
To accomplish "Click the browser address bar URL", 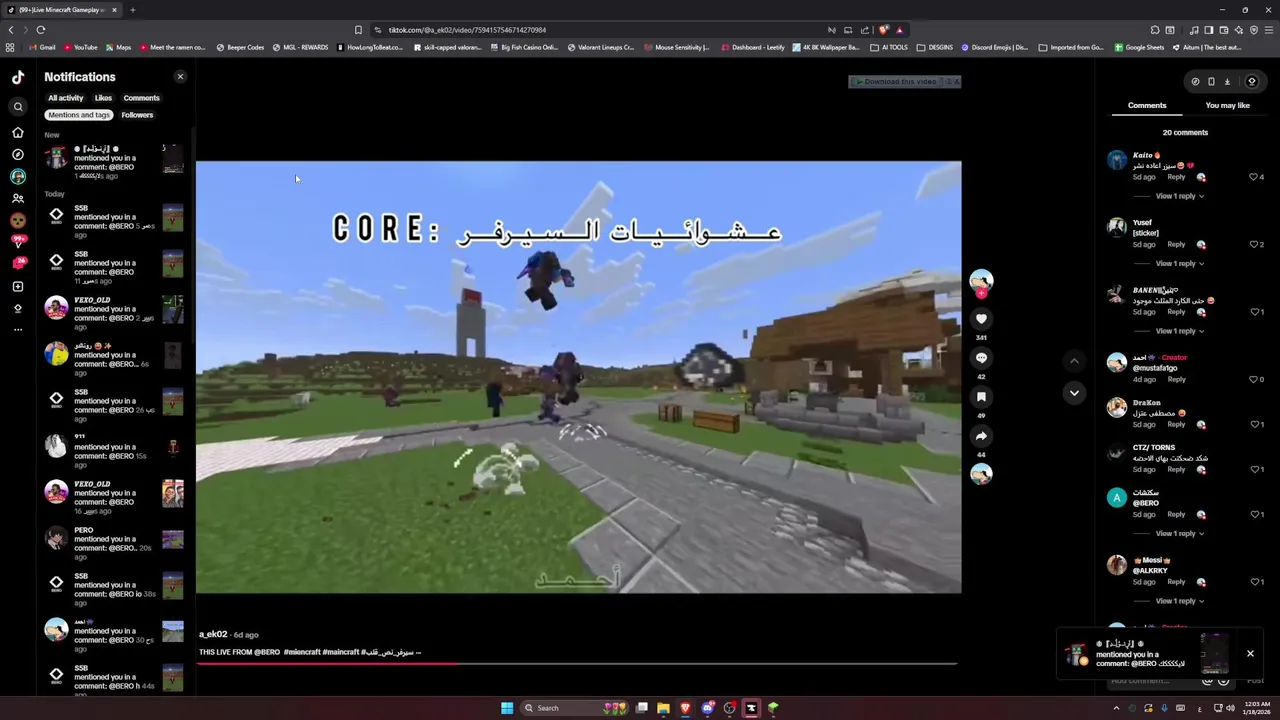I will 467,30.
